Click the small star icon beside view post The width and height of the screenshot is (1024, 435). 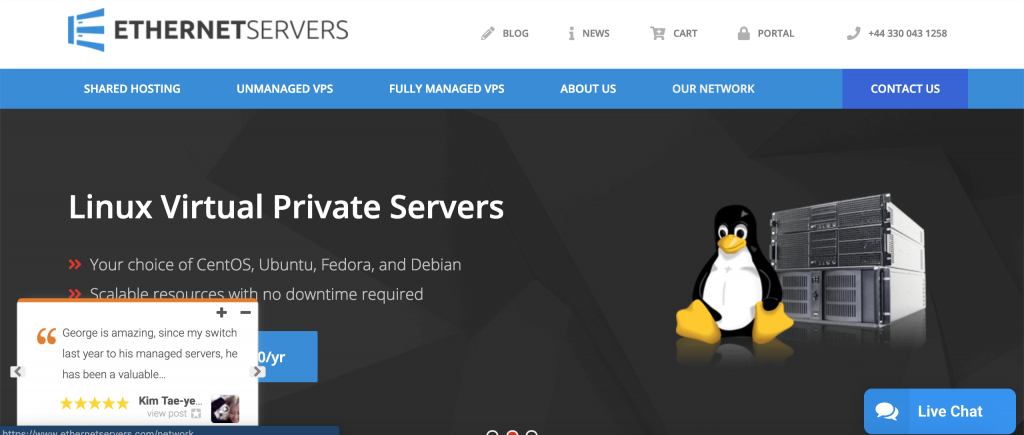pyautogui.click(x=196, y=413)
